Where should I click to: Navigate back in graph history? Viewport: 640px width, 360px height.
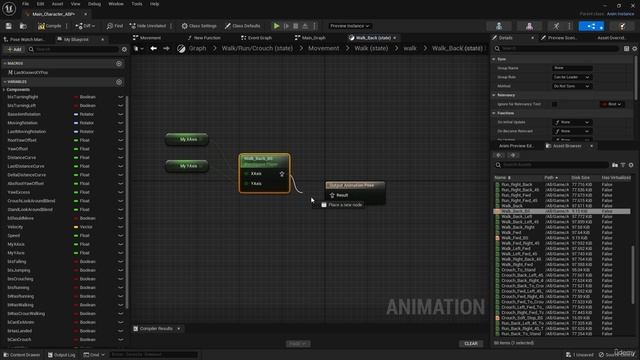[153, 49]
